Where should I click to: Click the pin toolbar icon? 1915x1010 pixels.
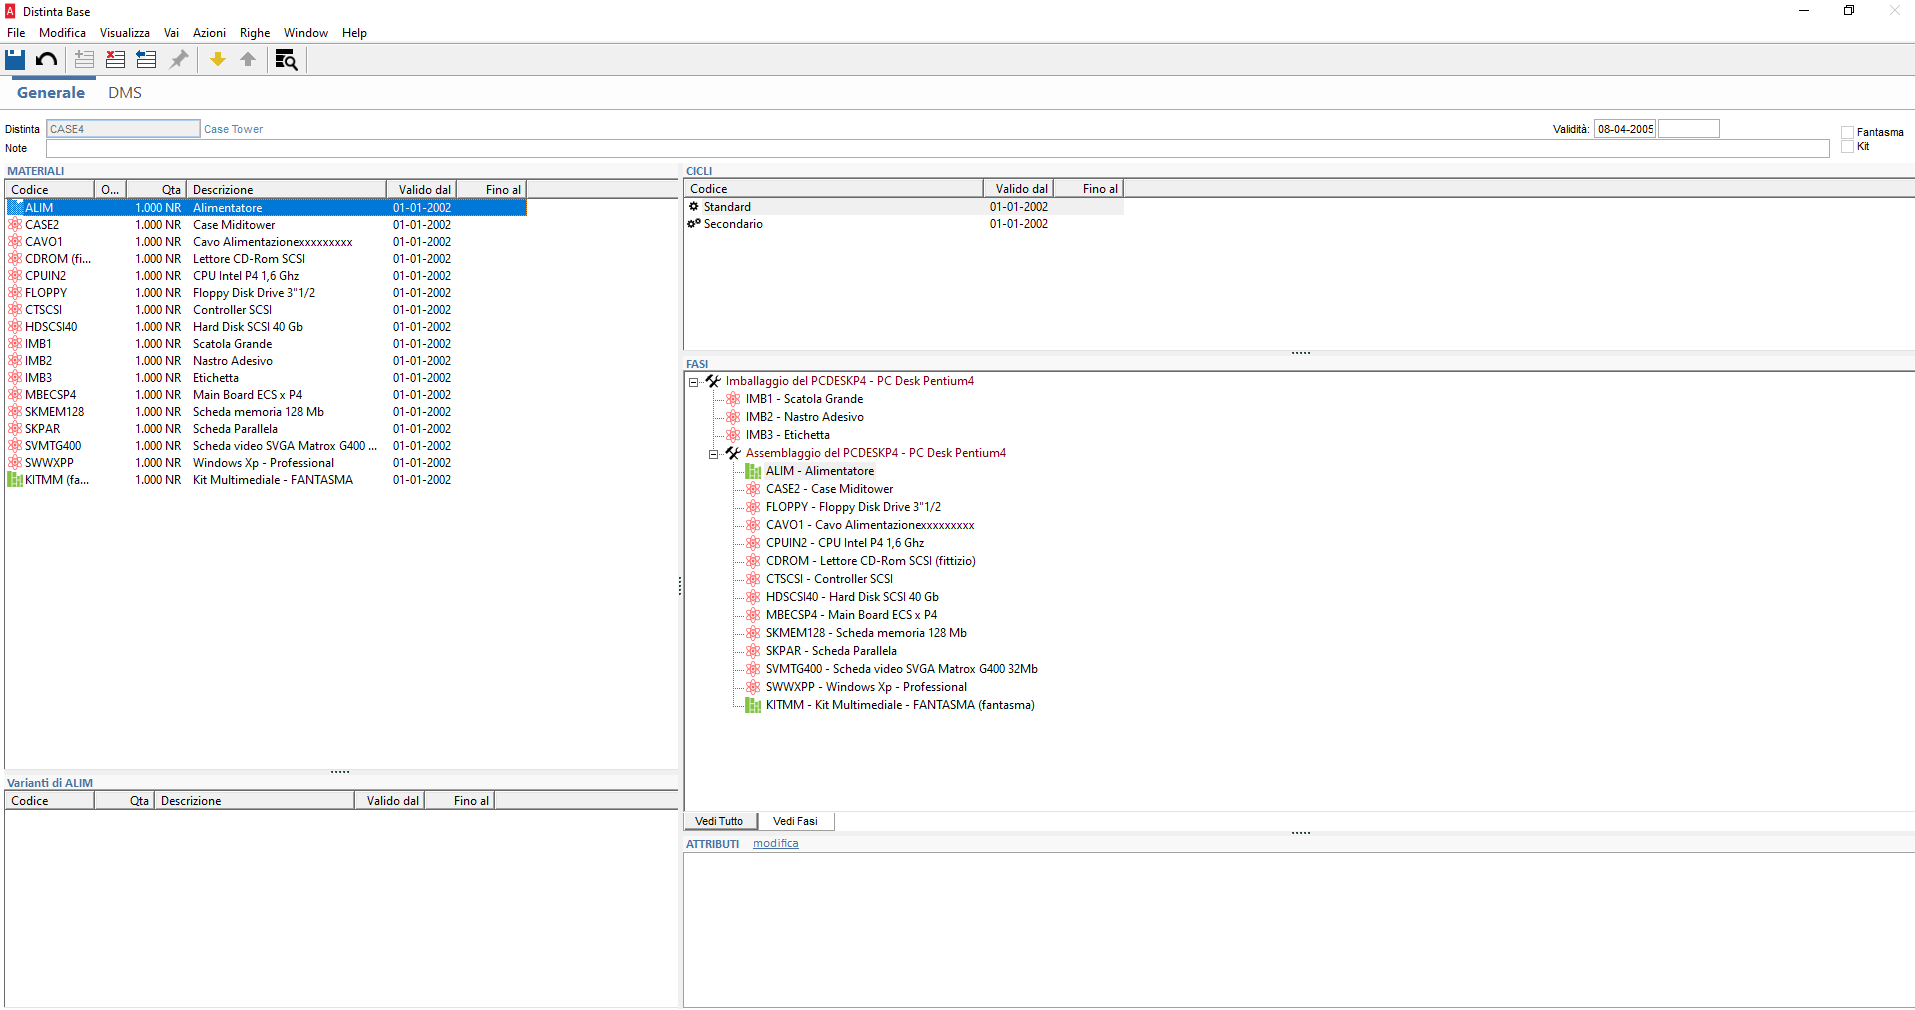(179, 60)
